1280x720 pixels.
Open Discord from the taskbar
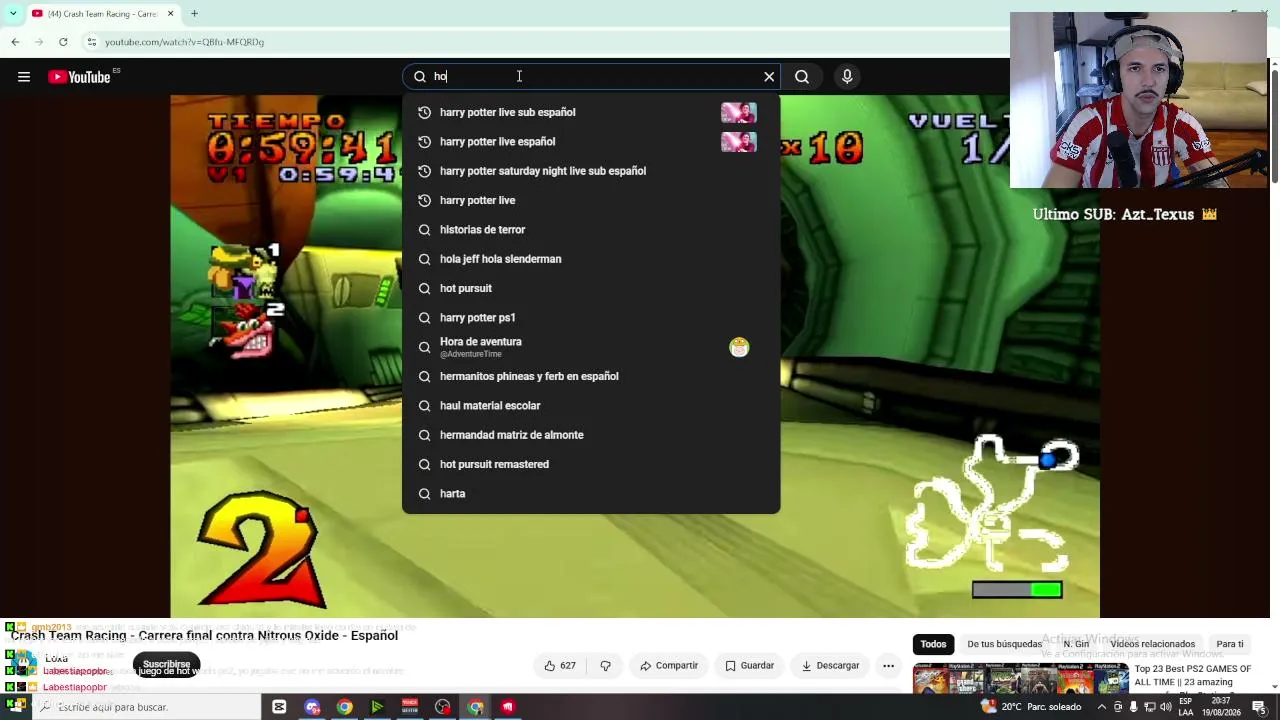(312, 707)
